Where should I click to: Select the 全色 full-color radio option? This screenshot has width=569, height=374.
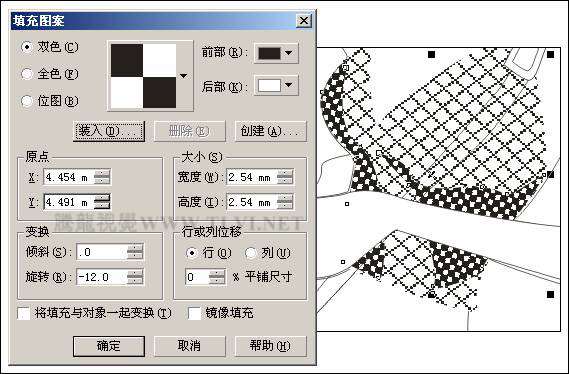tap(27, 74)
